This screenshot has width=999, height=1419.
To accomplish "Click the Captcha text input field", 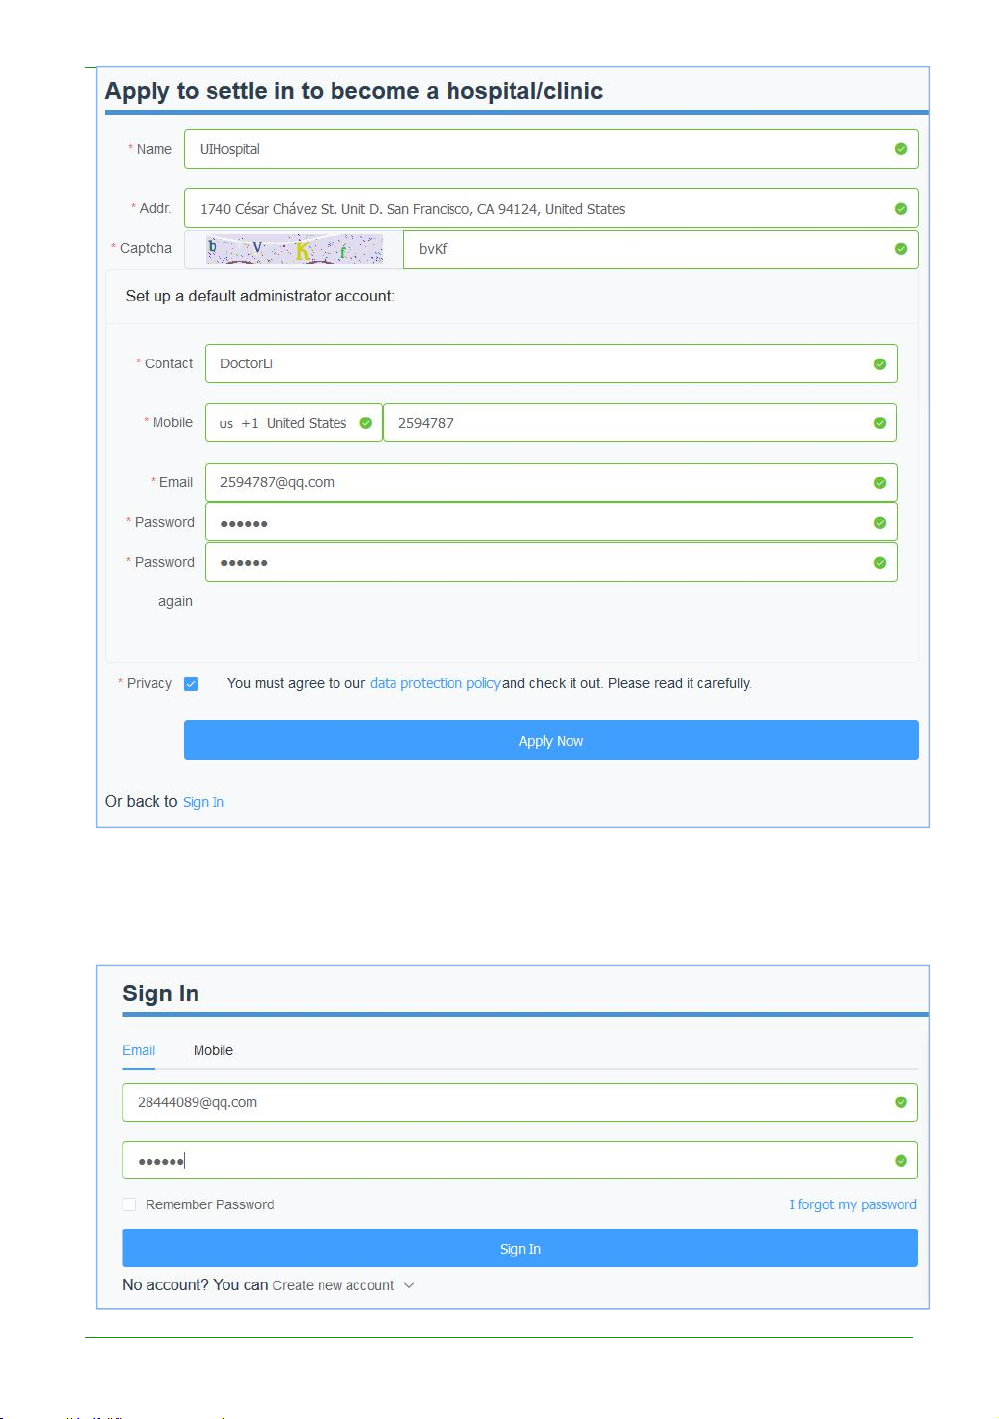I will (x=660, y=249).
